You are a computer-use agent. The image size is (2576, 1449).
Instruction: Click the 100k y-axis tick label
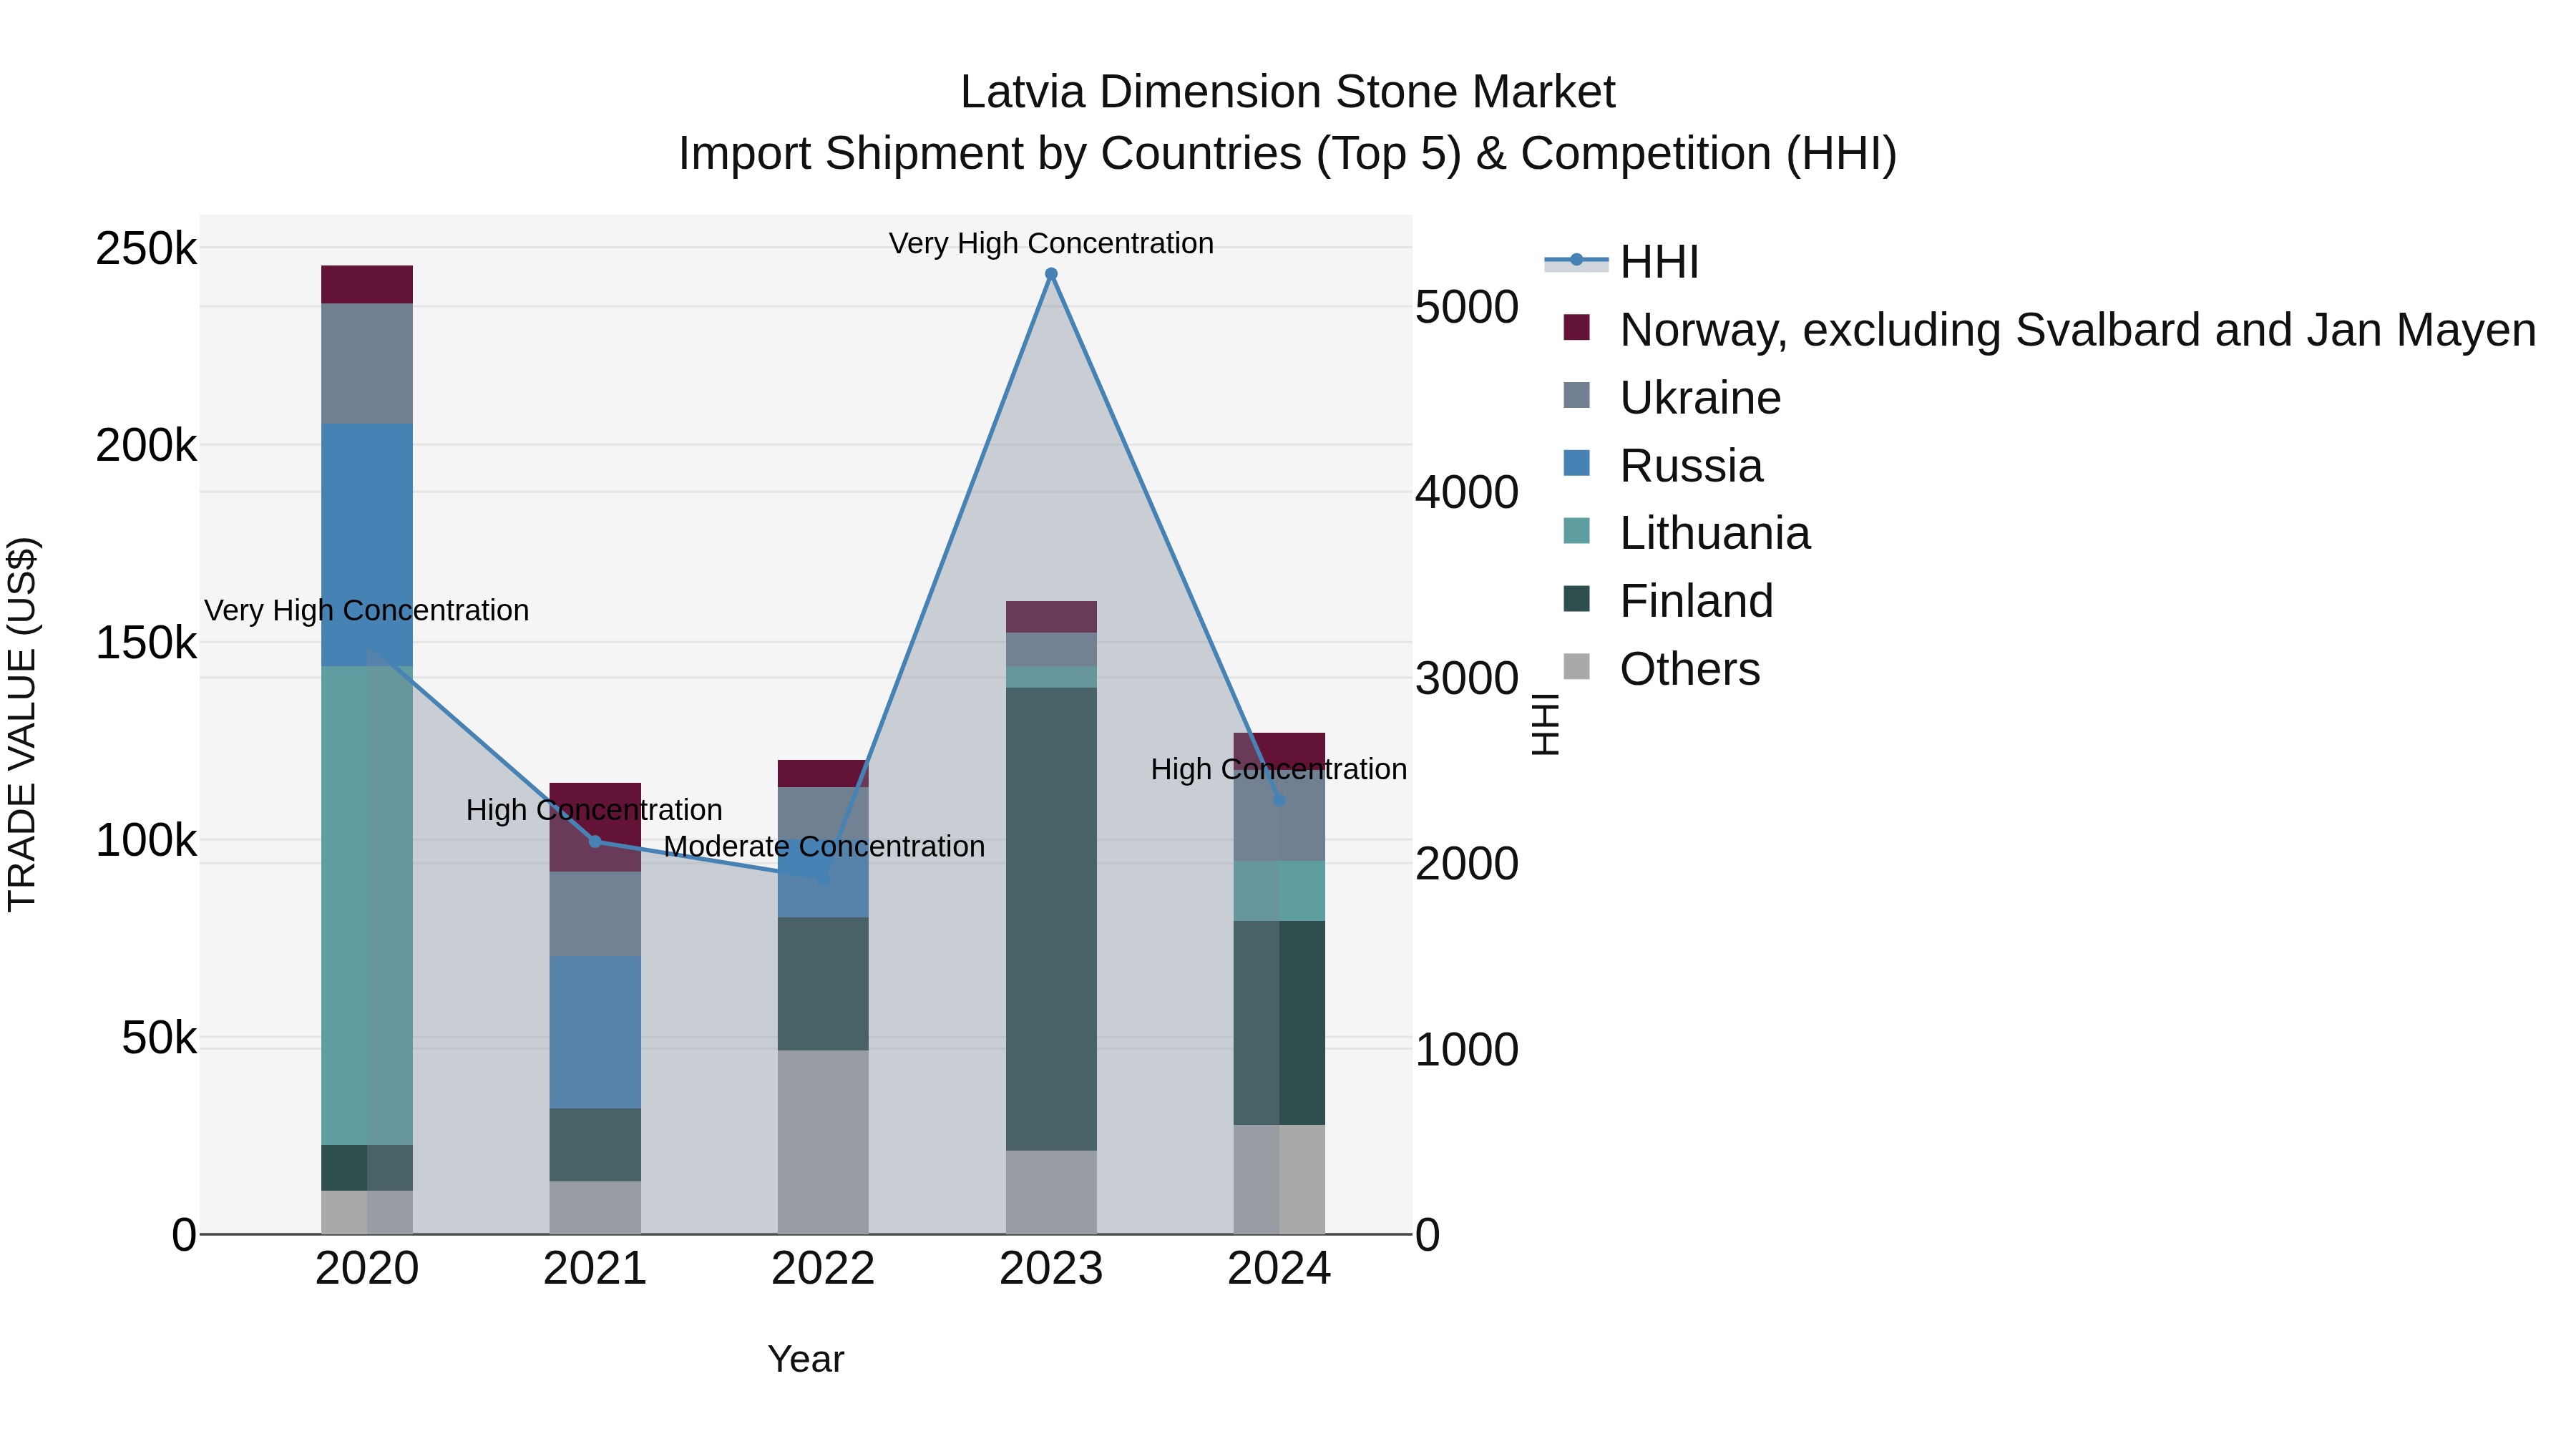pos(146,841)
